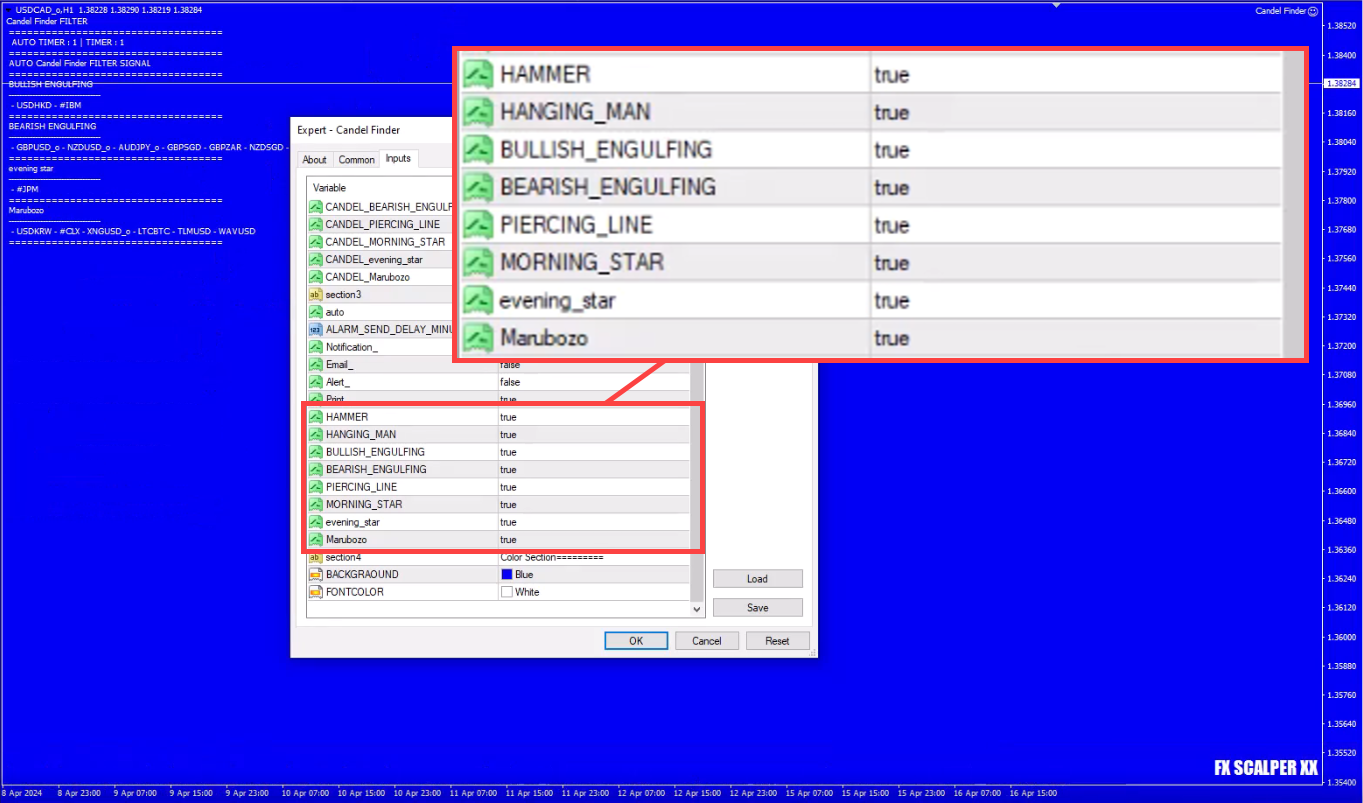Click the white color swatch of FONTCOLOR

click(506, 592)
